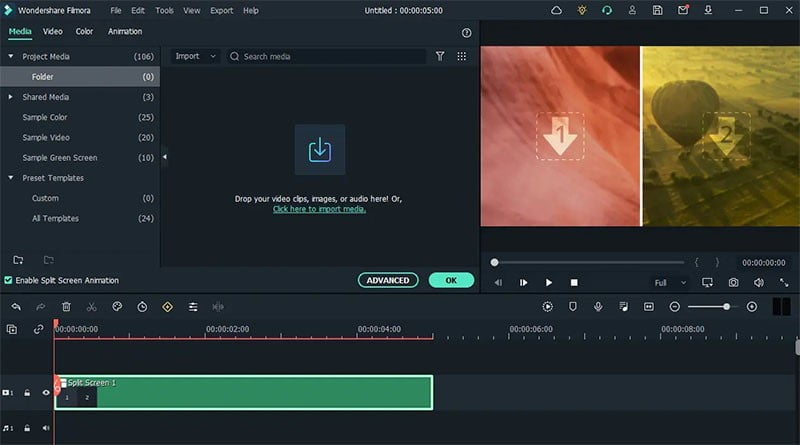
Task: Take a snapshot with camera icon
Action: (x=733, y=282)
